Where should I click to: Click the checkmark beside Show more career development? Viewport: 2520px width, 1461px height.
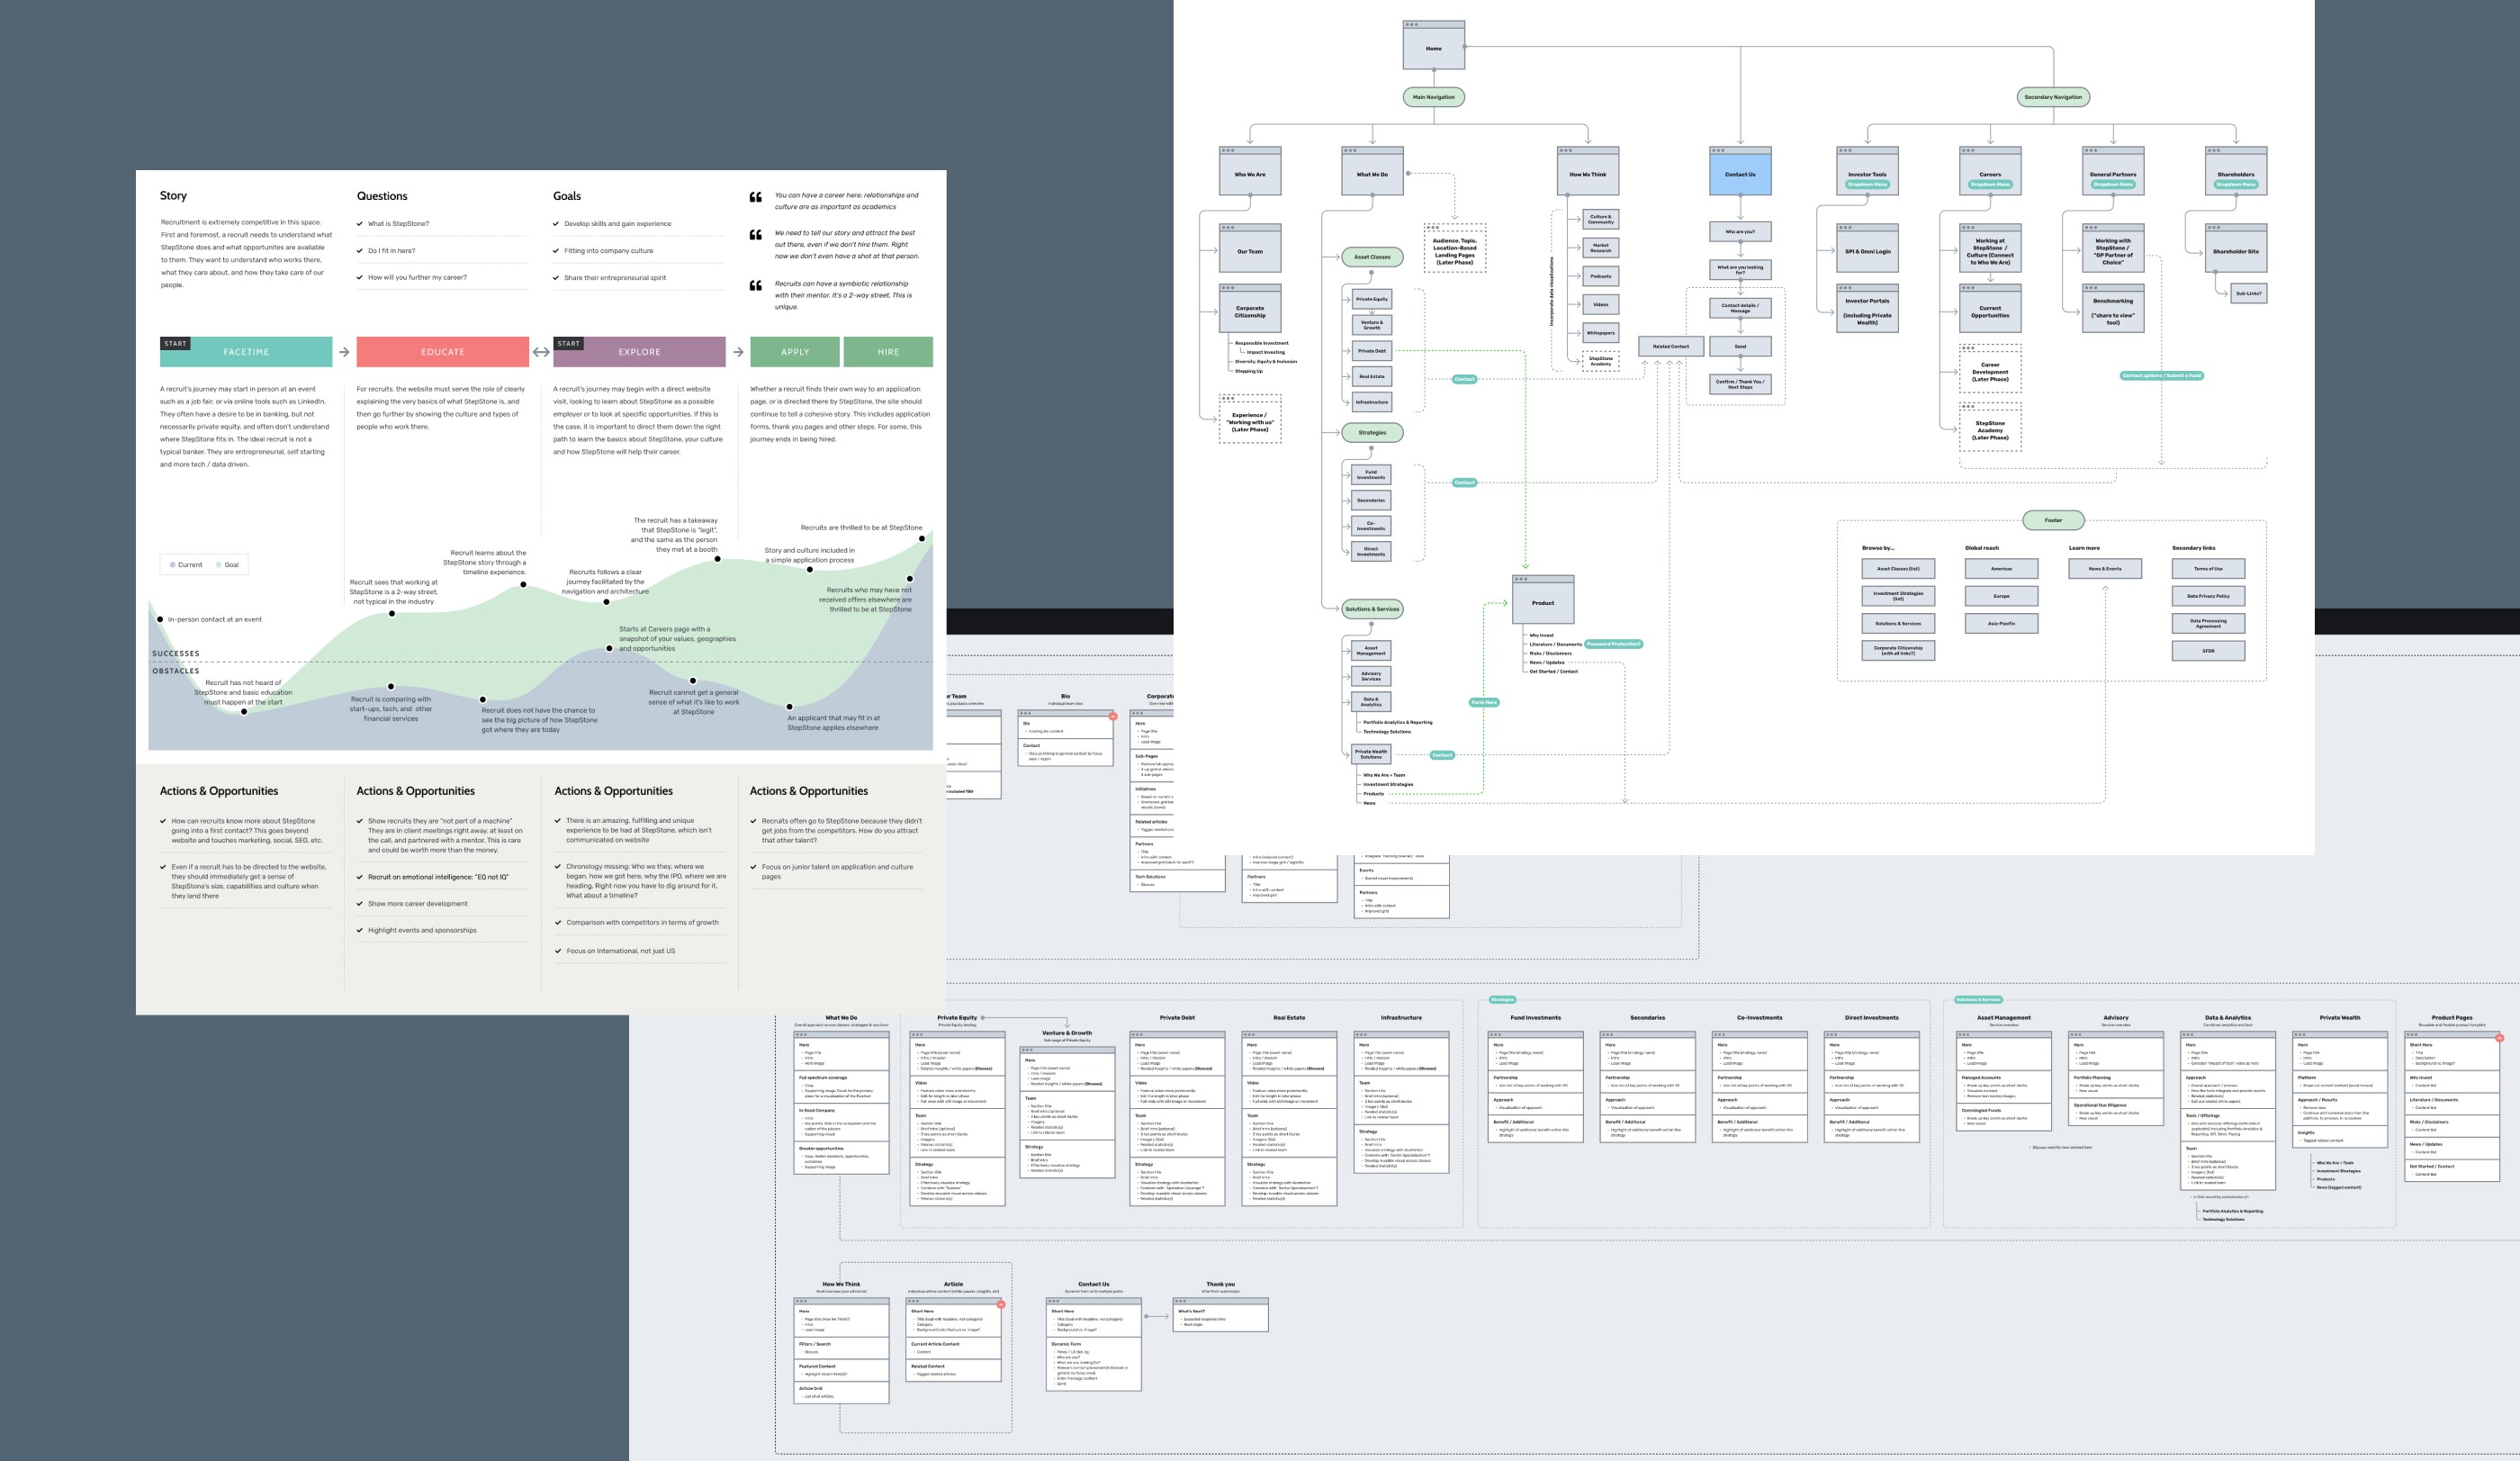(360, 904)
